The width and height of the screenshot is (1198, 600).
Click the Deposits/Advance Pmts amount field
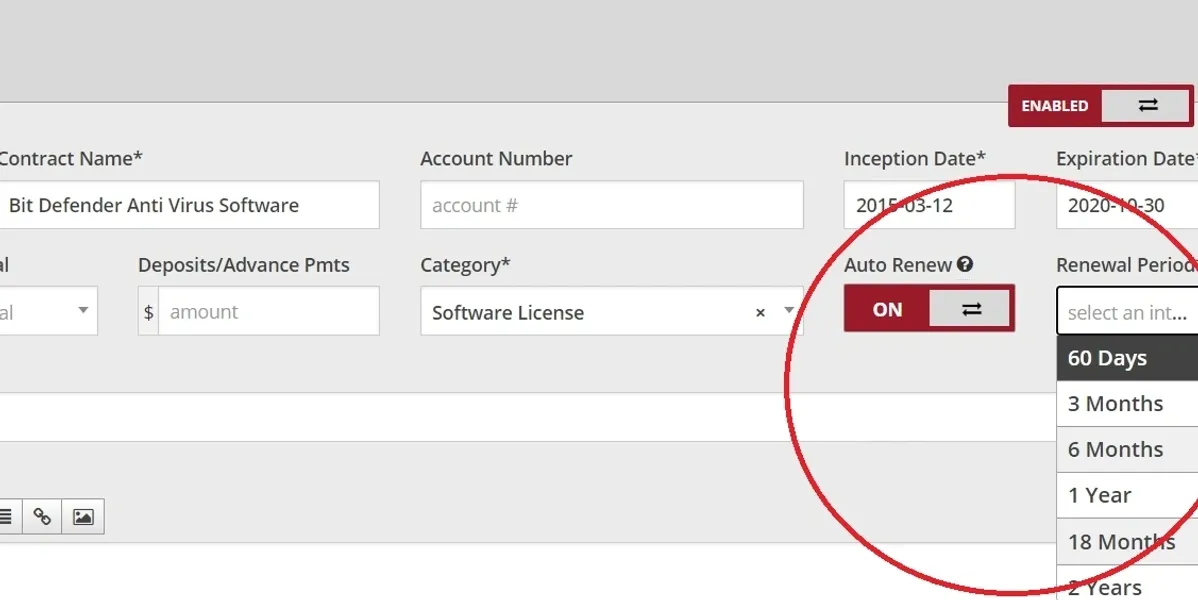(x=270, y=311)
